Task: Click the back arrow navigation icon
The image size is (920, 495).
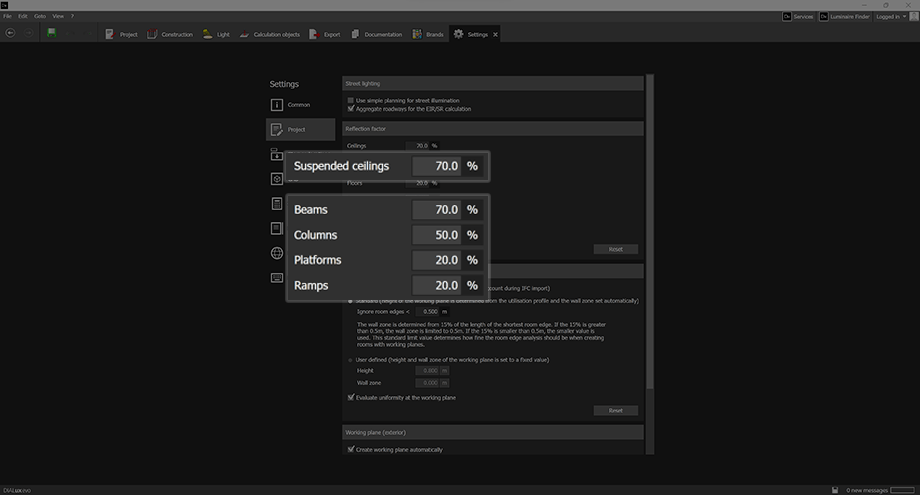Action: pyautogui.click(x=10, y=33)
